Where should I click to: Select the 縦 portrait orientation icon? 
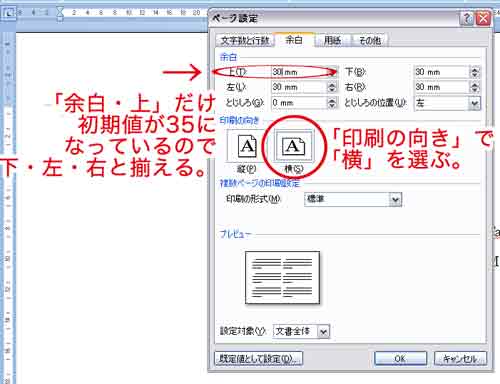click(246, 146)
